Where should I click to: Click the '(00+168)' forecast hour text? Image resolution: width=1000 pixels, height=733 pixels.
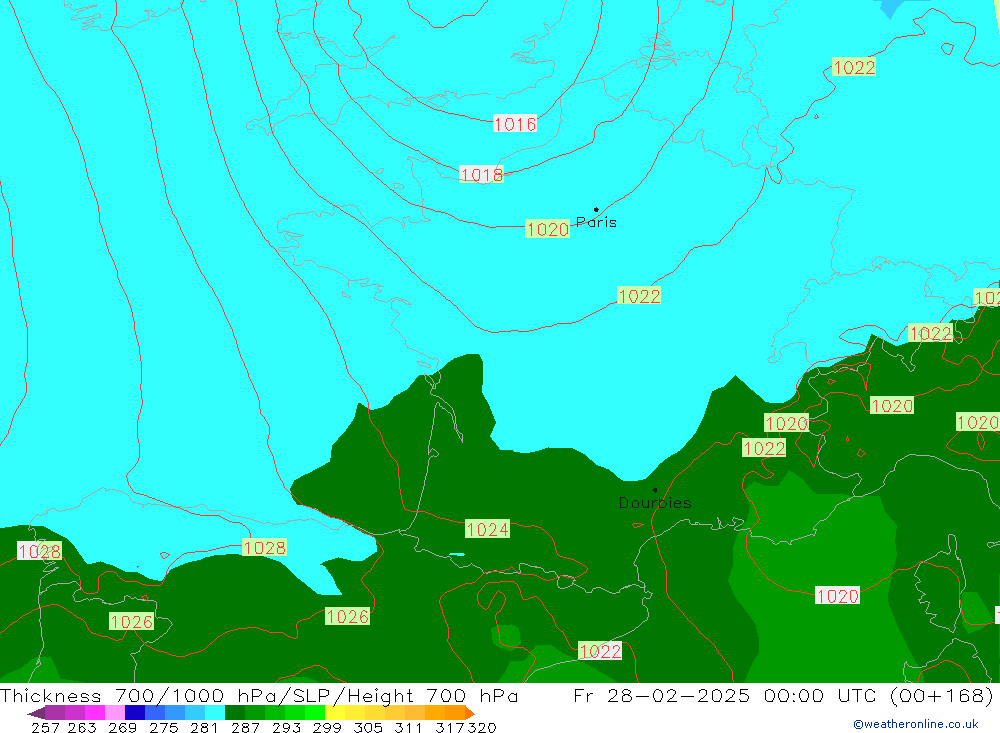(x=941, y=695)
